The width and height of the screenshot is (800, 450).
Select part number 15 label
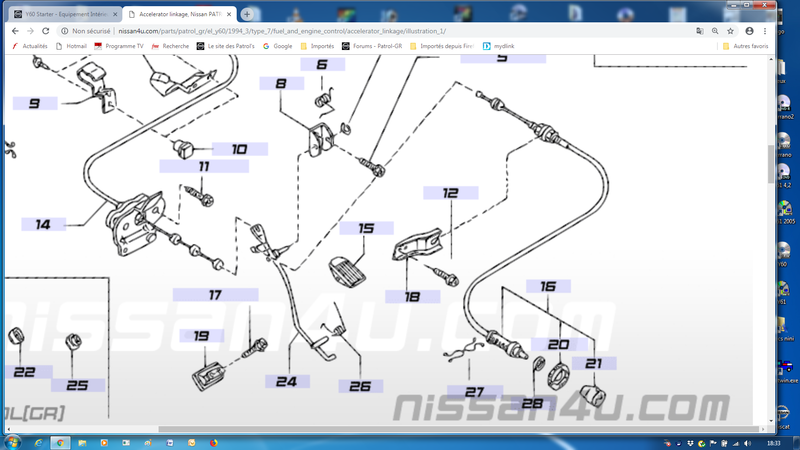[x=366, y=228]
